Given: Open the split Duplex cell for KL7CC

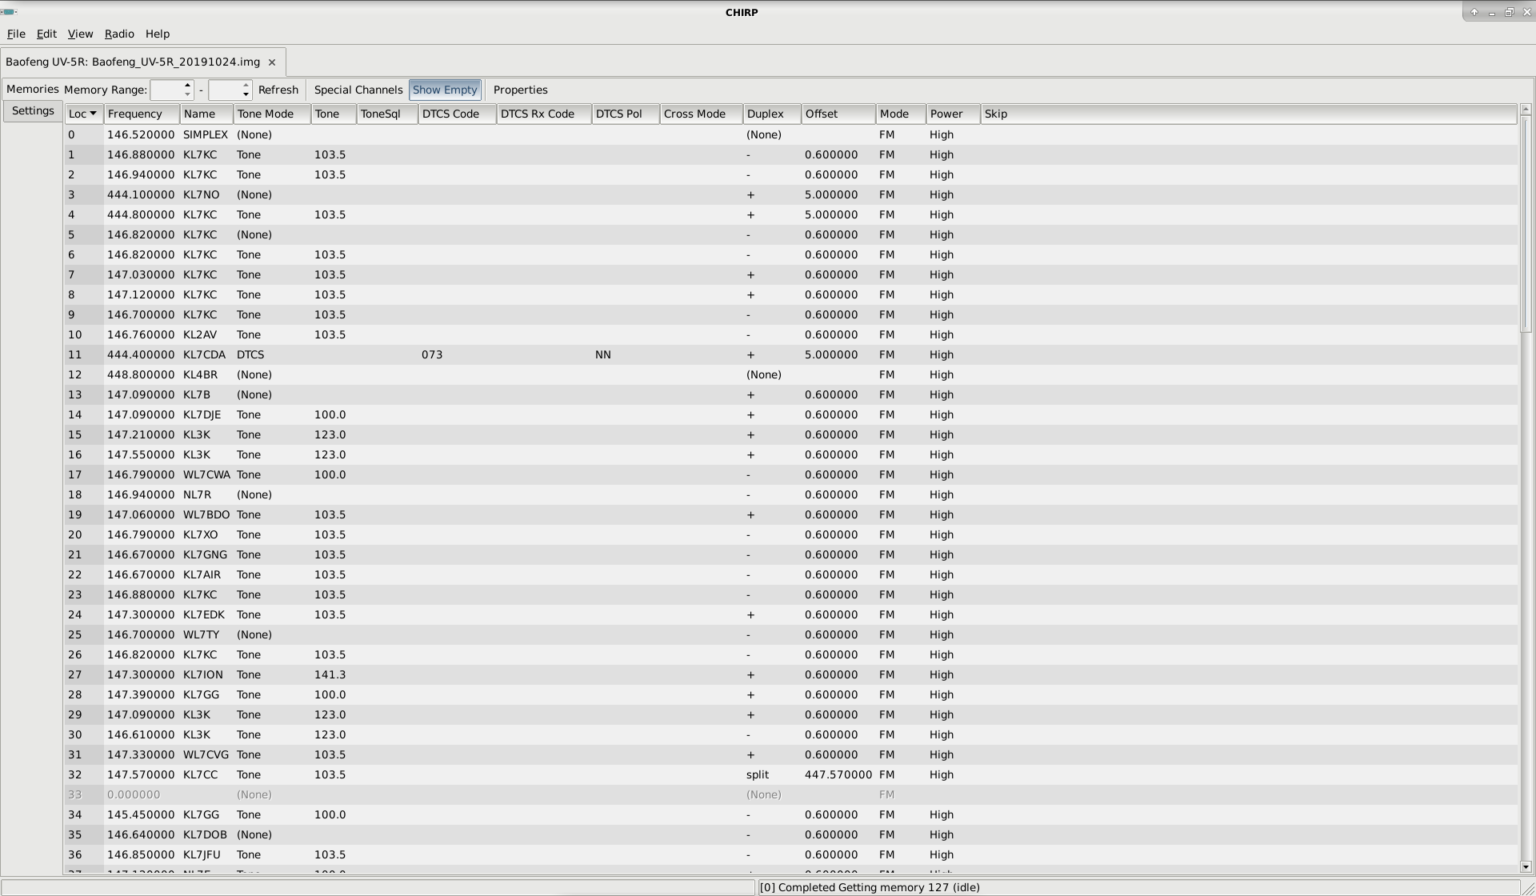Looking at the screenshot, I should point(758,775).
